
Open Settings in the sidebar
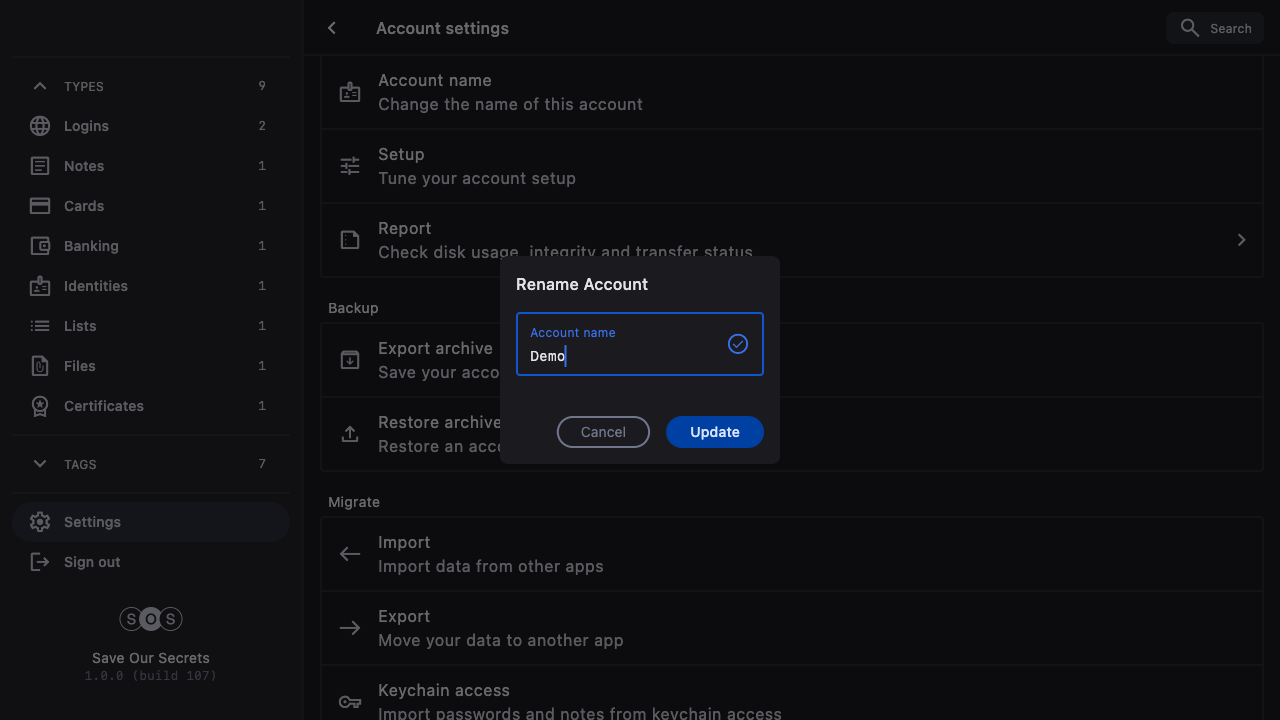click(x=92, y=522)
